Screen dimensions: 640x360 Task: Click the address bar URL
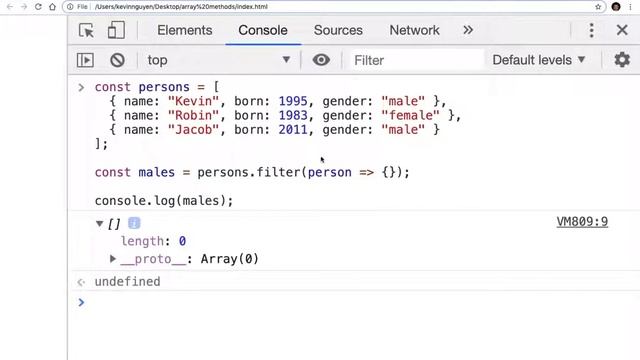[181, 7]
